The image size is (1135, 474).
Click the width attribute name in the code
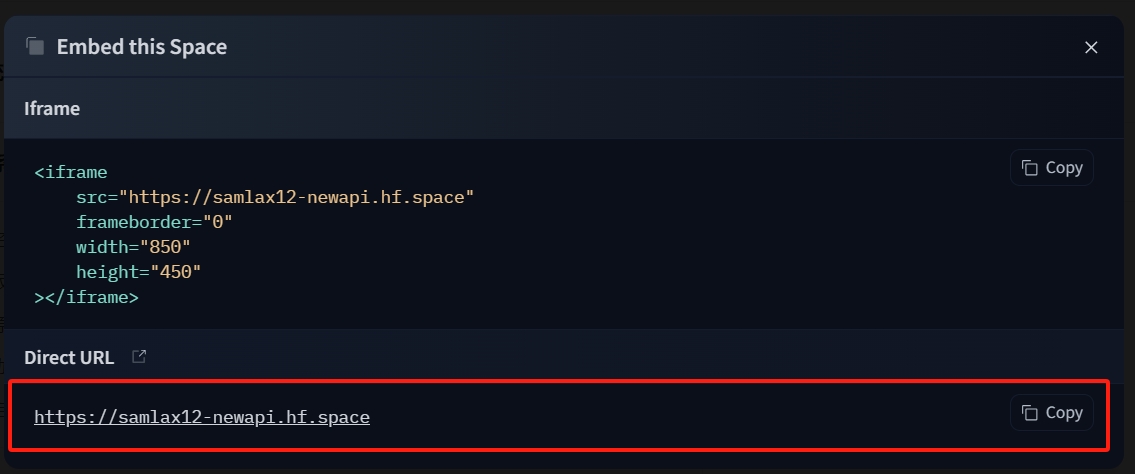click(x=102, y=247)
